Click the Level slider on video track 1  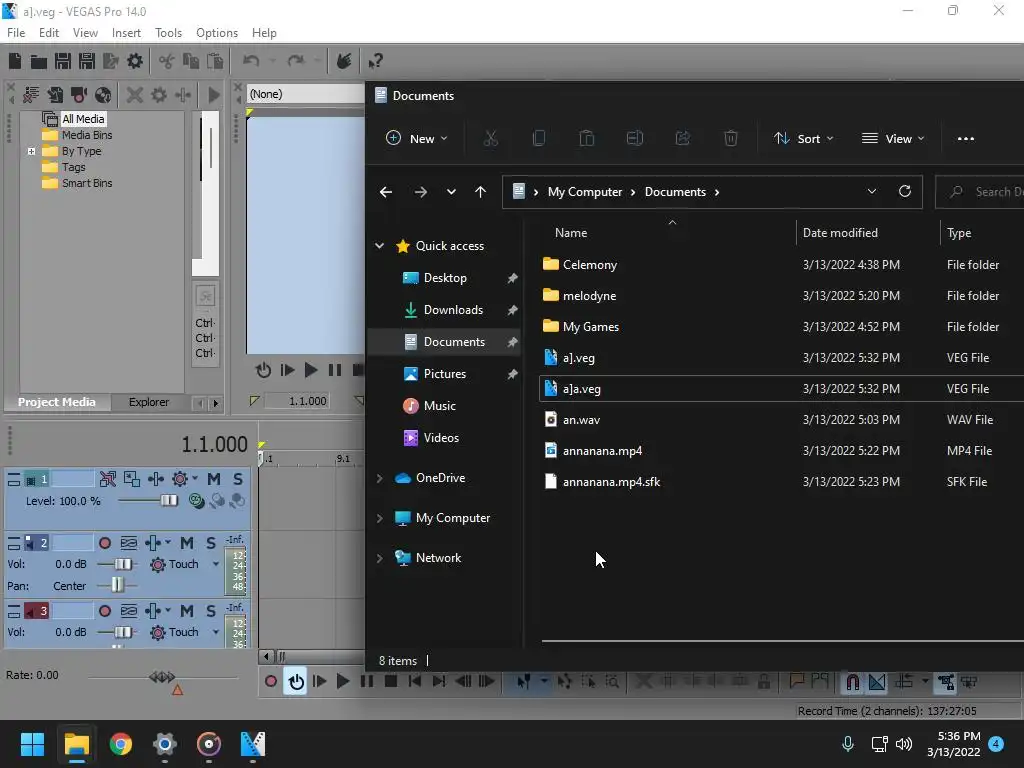tap(169, 501)
